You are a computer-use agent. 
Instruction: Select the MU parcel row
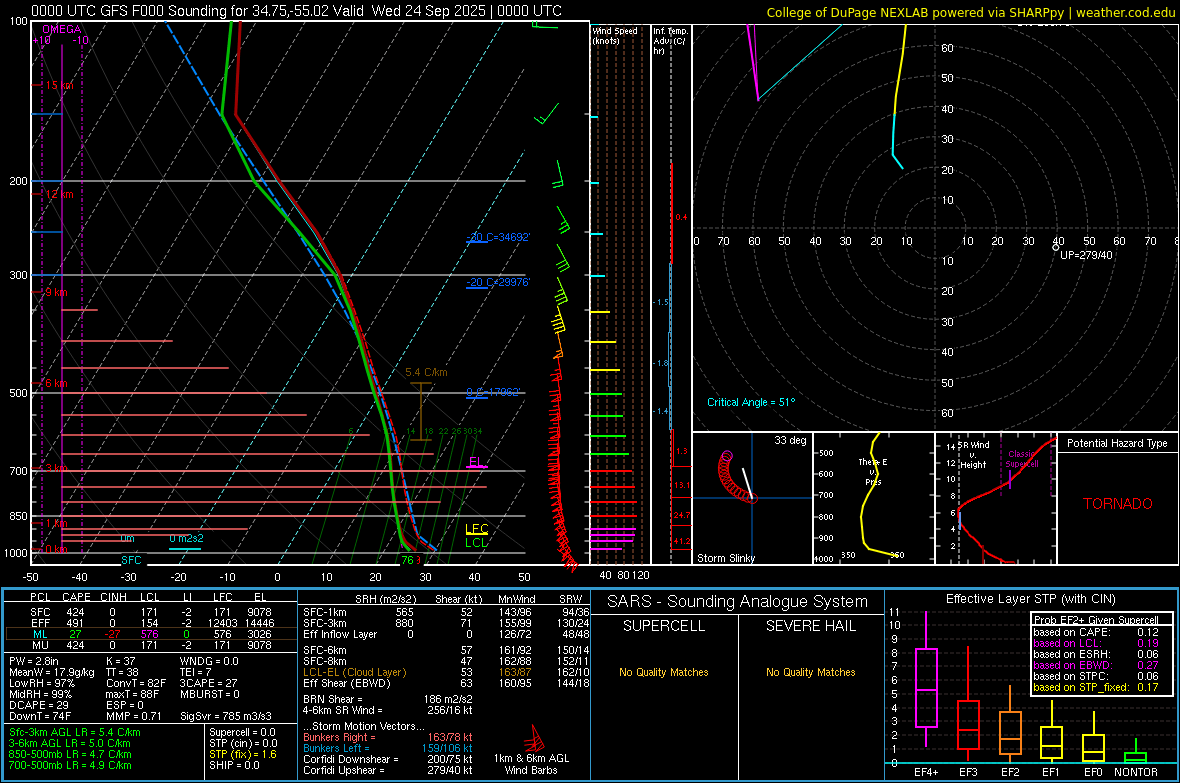pos(150,645)
